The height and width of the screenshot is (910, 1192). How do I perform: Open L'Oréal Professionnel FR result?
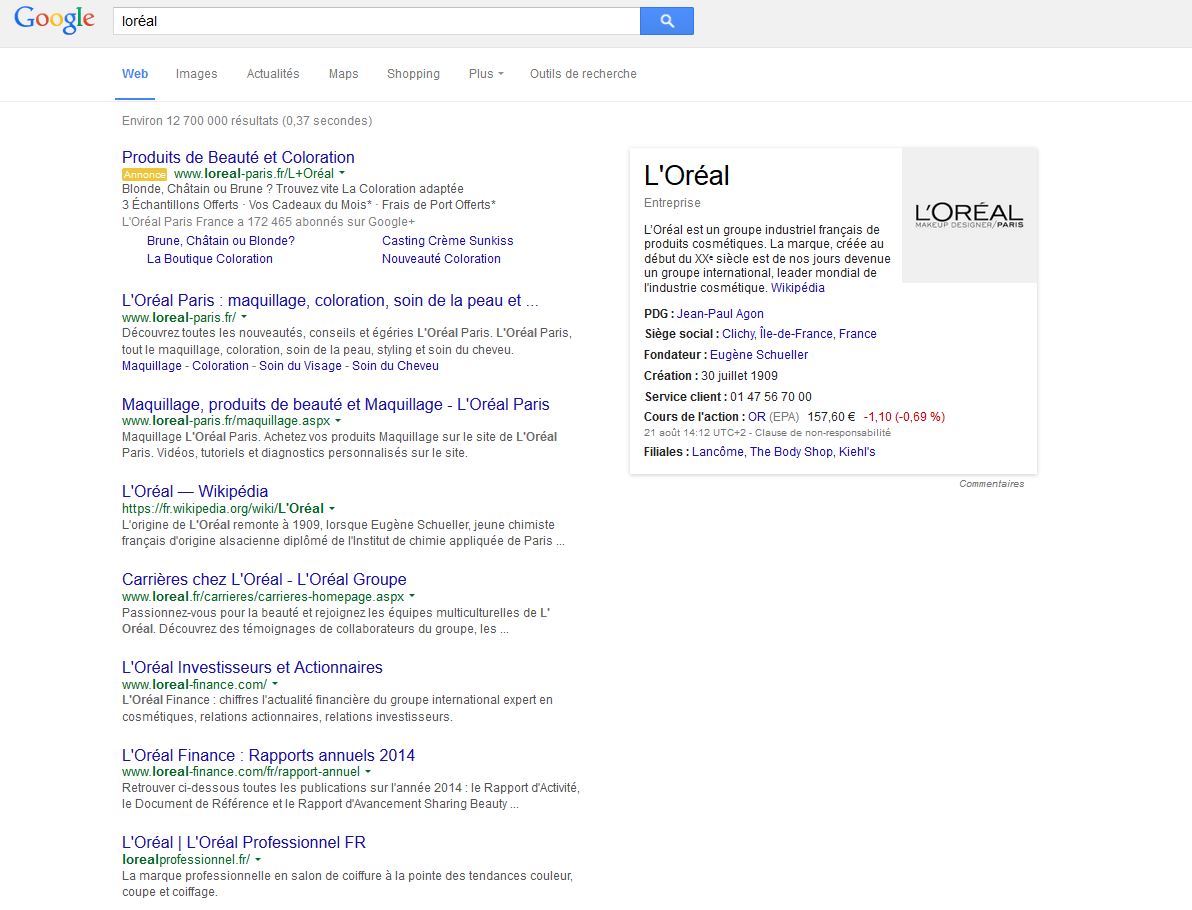pos(243,842)
